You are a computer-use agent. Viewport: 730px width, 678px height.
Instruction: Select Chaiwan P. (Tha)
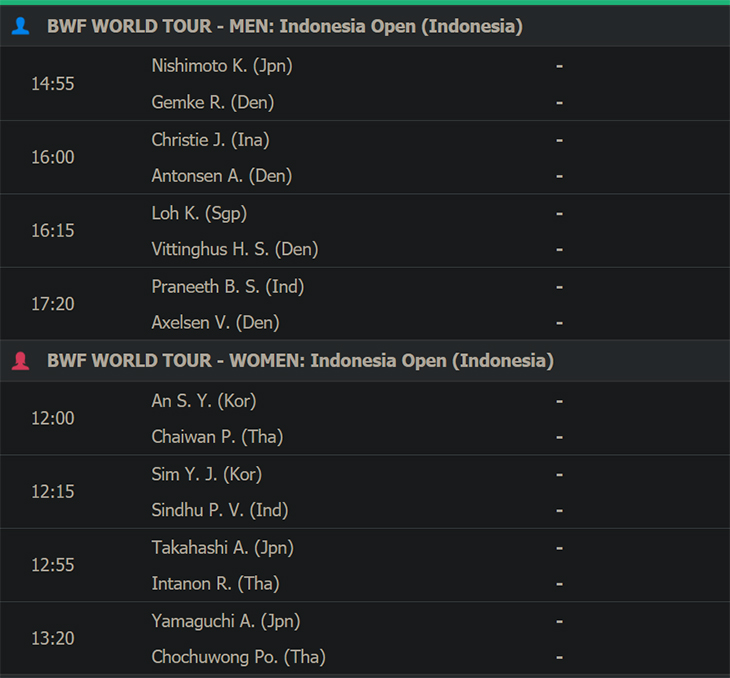click(x=217, y=437)
